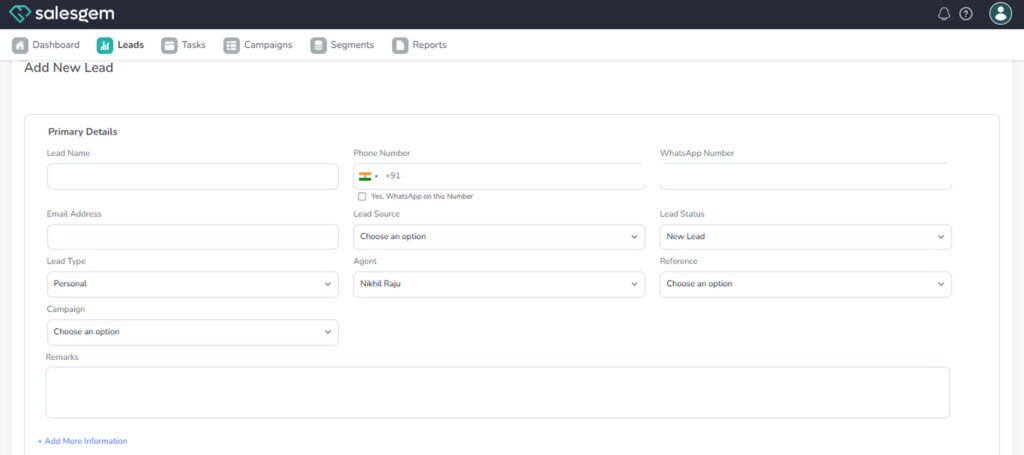The image size is (1024, 455).
Task: Open the notifications bell icon
Action: (x=944, y=14)
